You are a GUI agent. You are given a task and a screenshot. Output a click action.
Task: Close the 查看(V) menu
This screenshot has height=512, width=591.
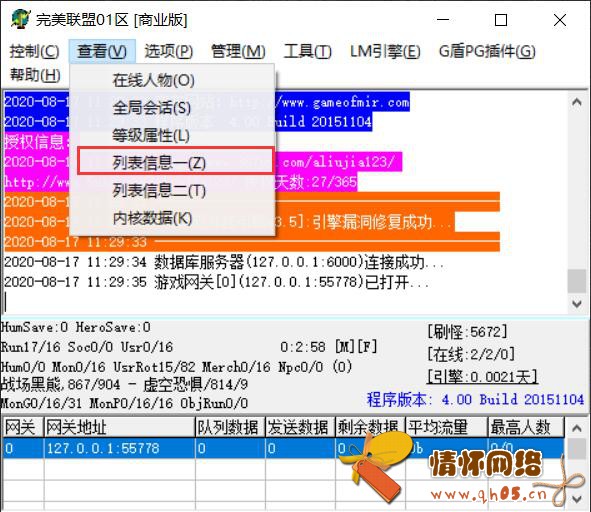(x=102, y=51)
